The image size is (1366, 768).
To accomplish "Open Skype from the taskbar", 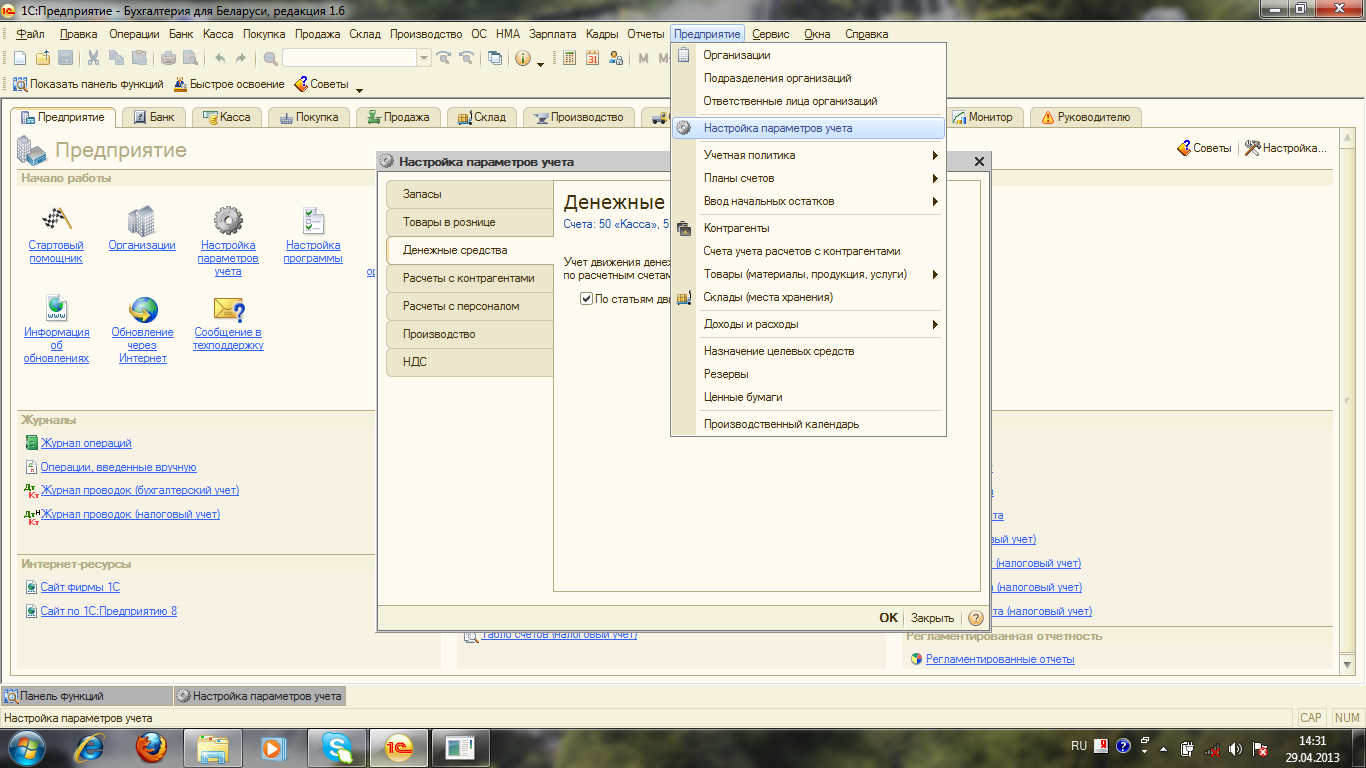I will click(x=338, y=747).
